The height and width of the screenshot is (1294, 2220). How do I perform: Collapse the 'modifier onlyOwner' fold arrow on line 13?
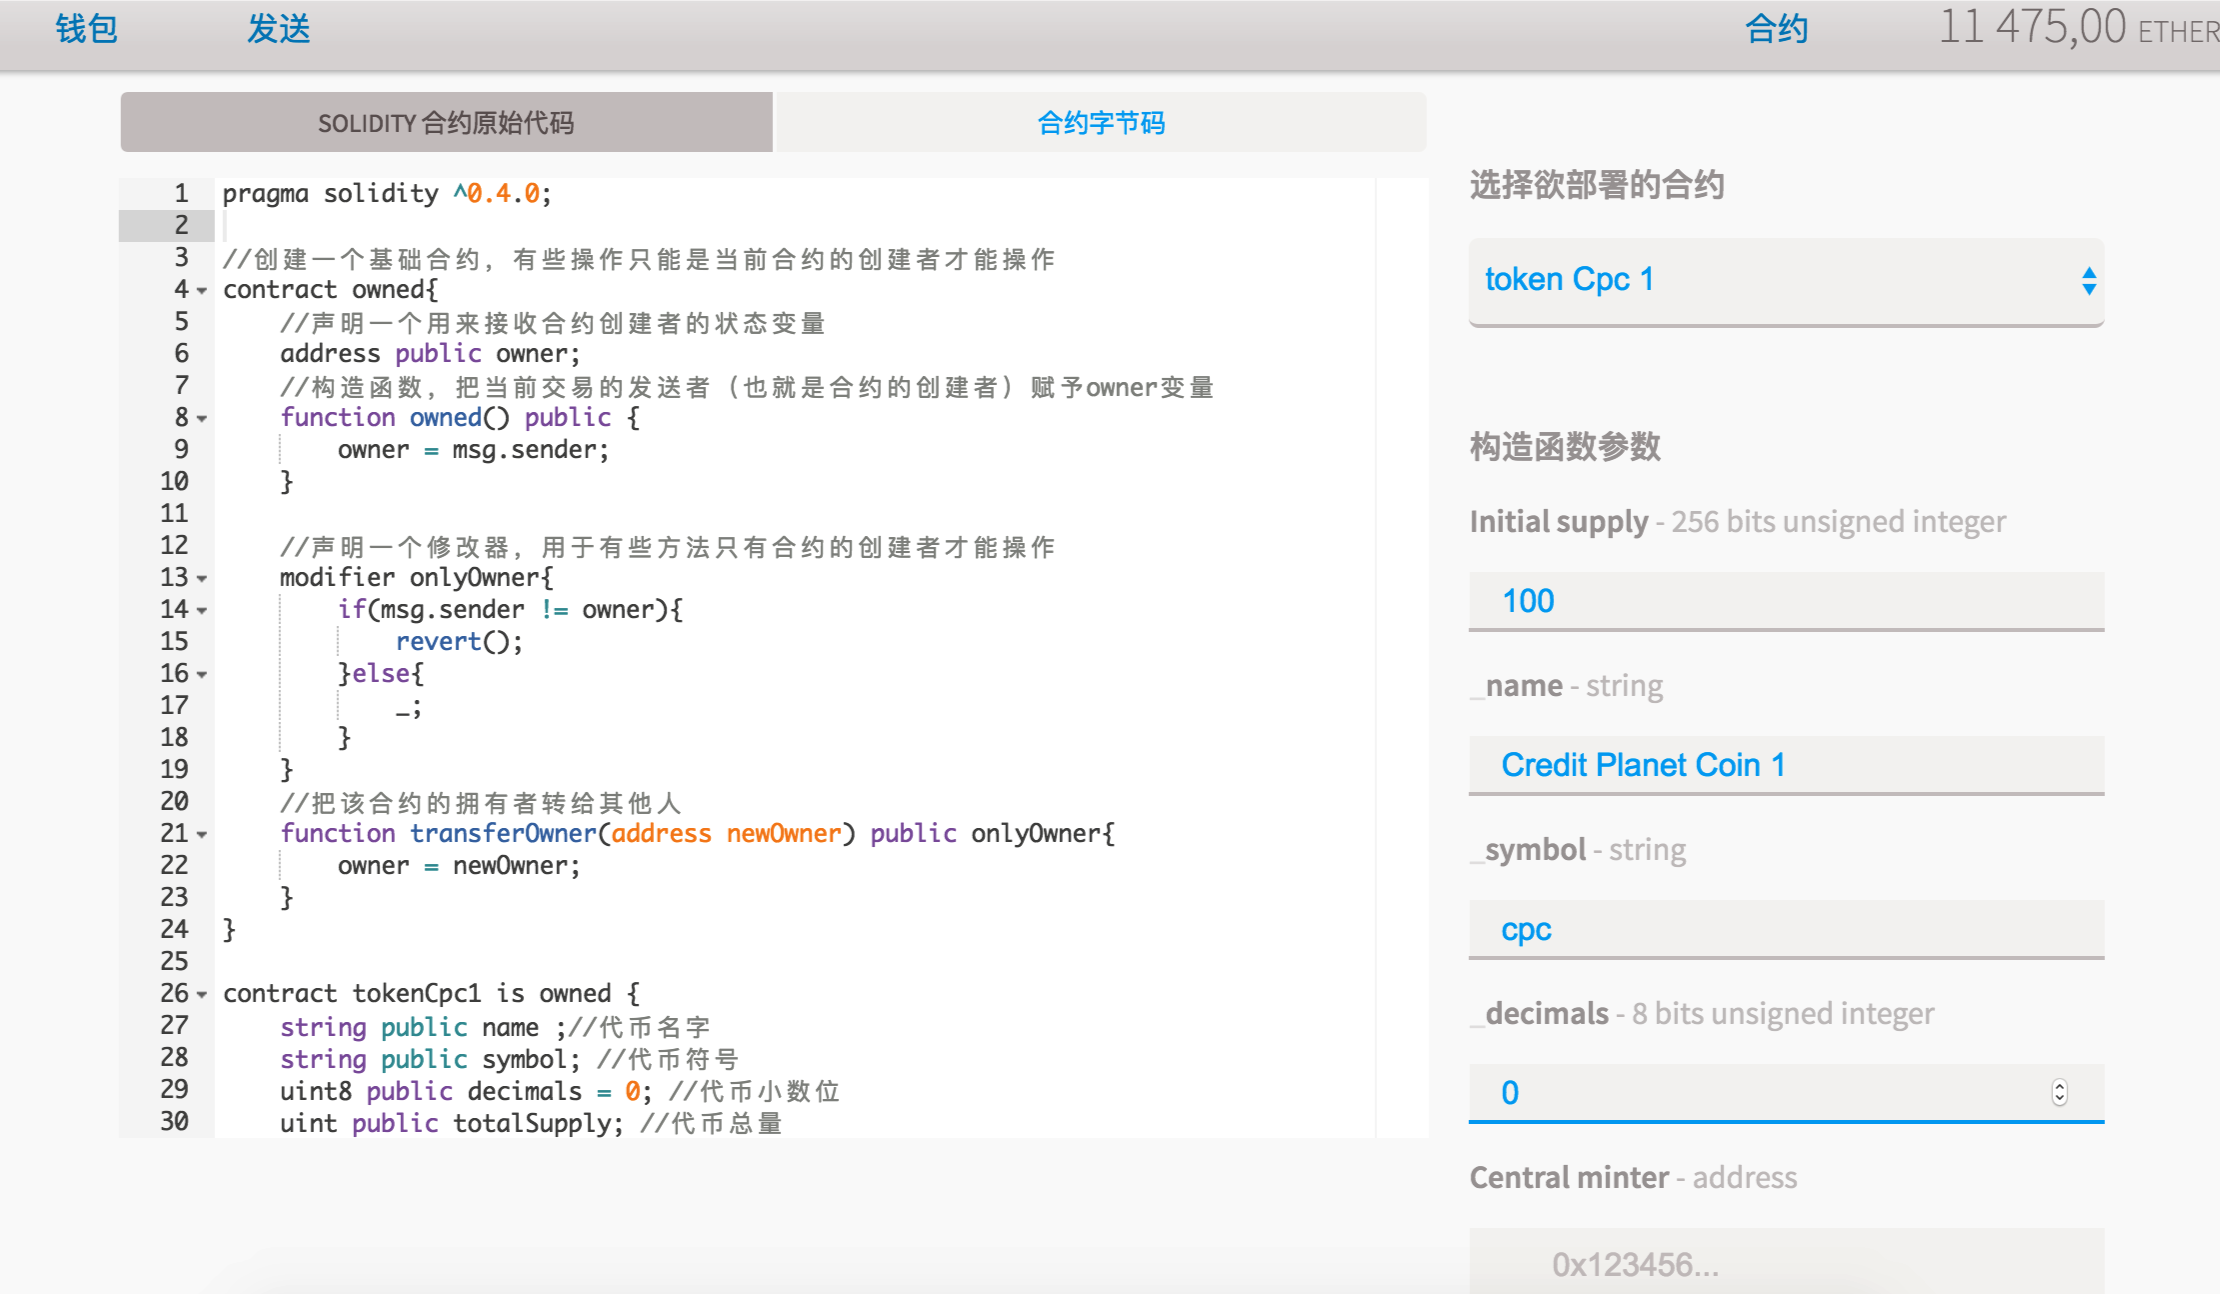pyautogui.click(x=202, y=579)
